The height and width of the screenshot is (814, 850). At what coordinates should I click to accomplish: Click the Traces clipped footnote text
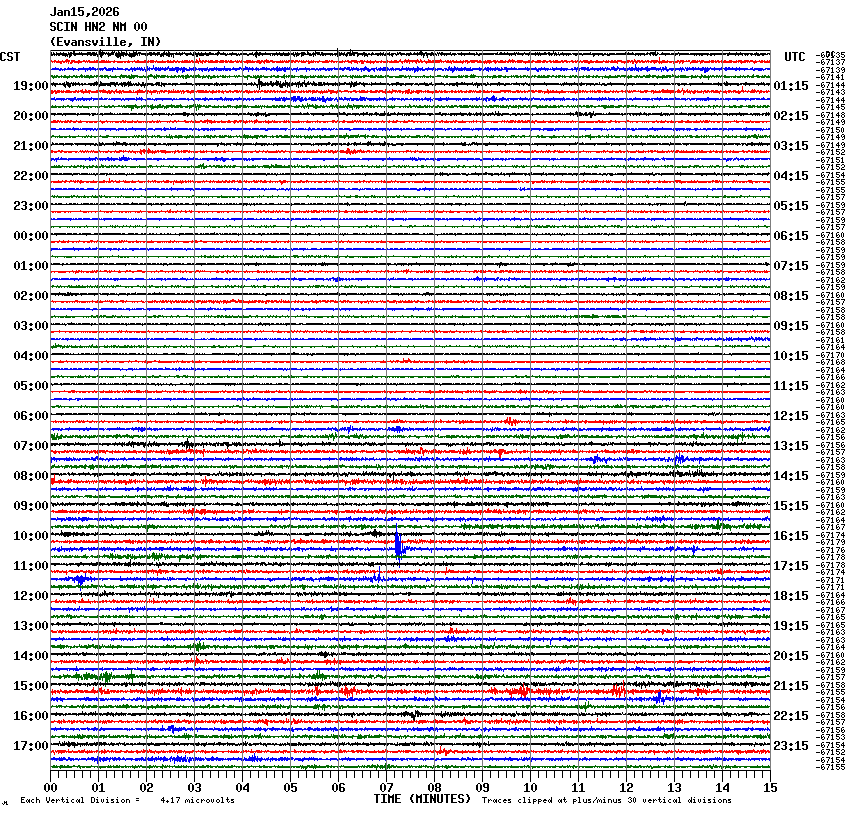click(606, 800)
